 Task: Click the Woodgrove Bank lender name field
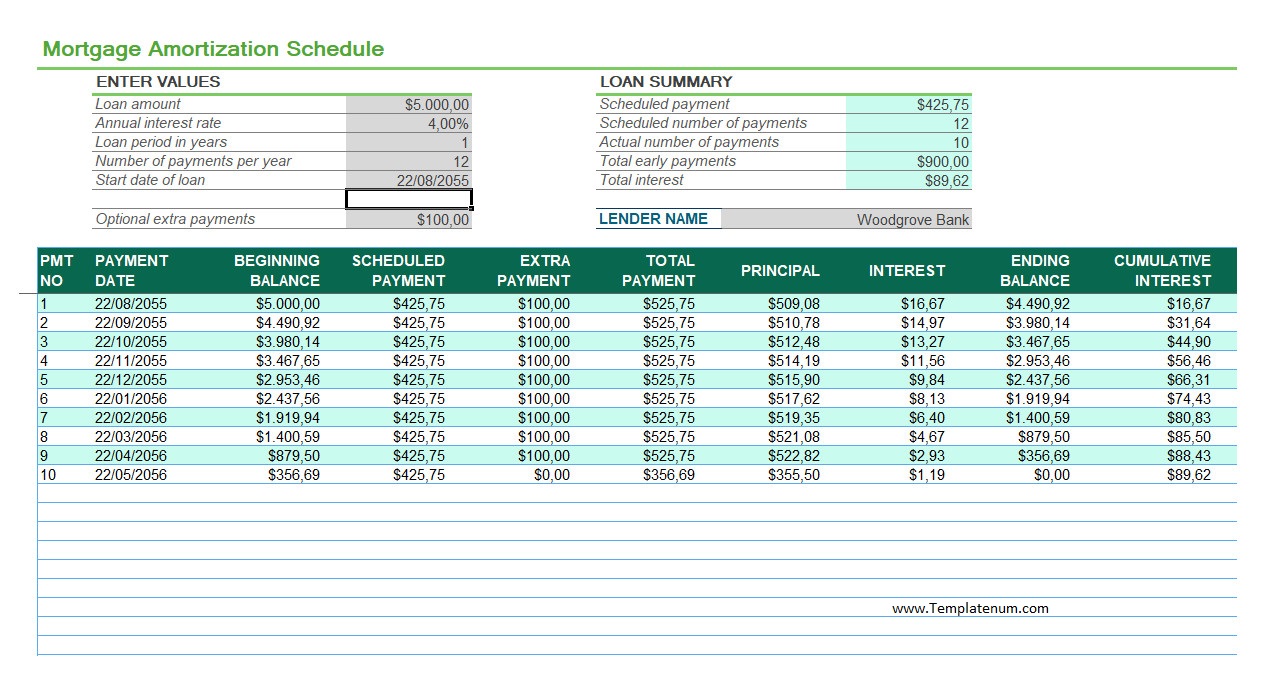[846, 219]
